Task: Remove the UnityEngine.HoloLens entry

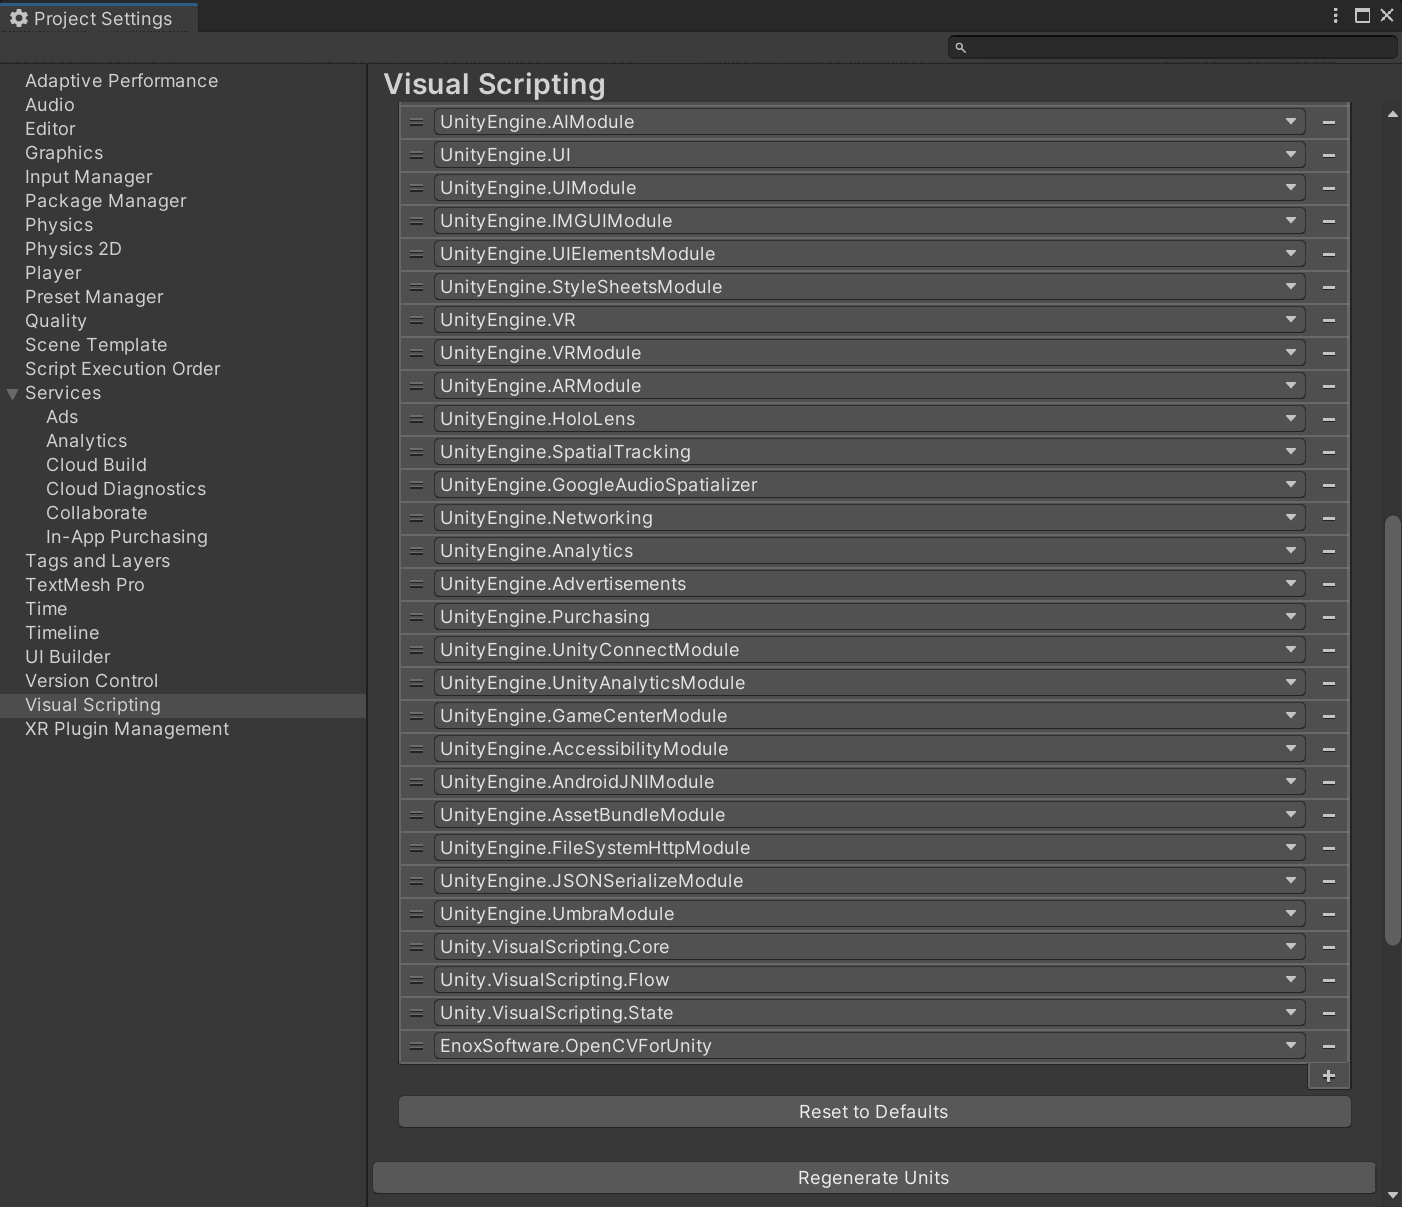Action: coord(1329,419)
